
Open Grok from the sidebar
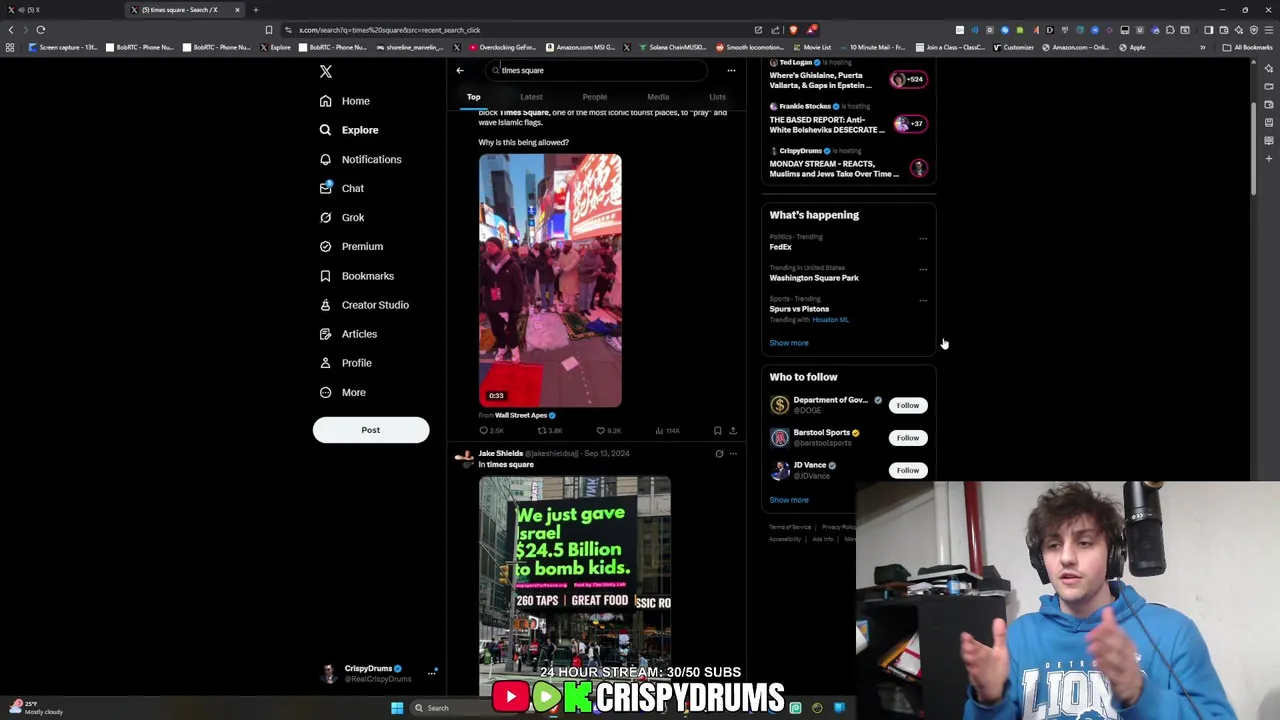342,217
